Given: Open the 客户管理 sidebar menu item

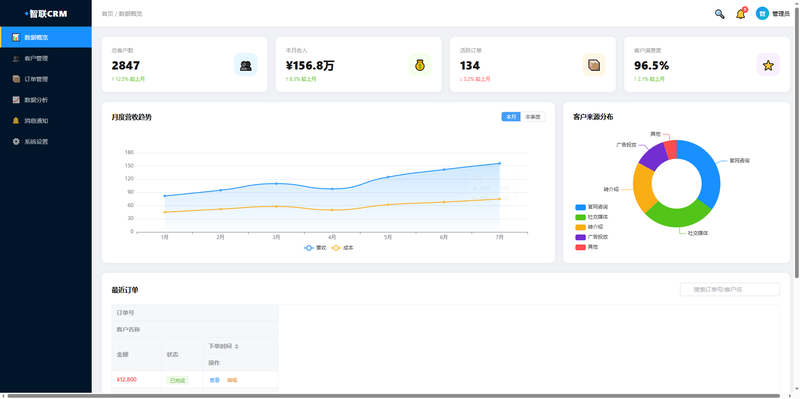Looking at the screenshot, I should 46,58.
